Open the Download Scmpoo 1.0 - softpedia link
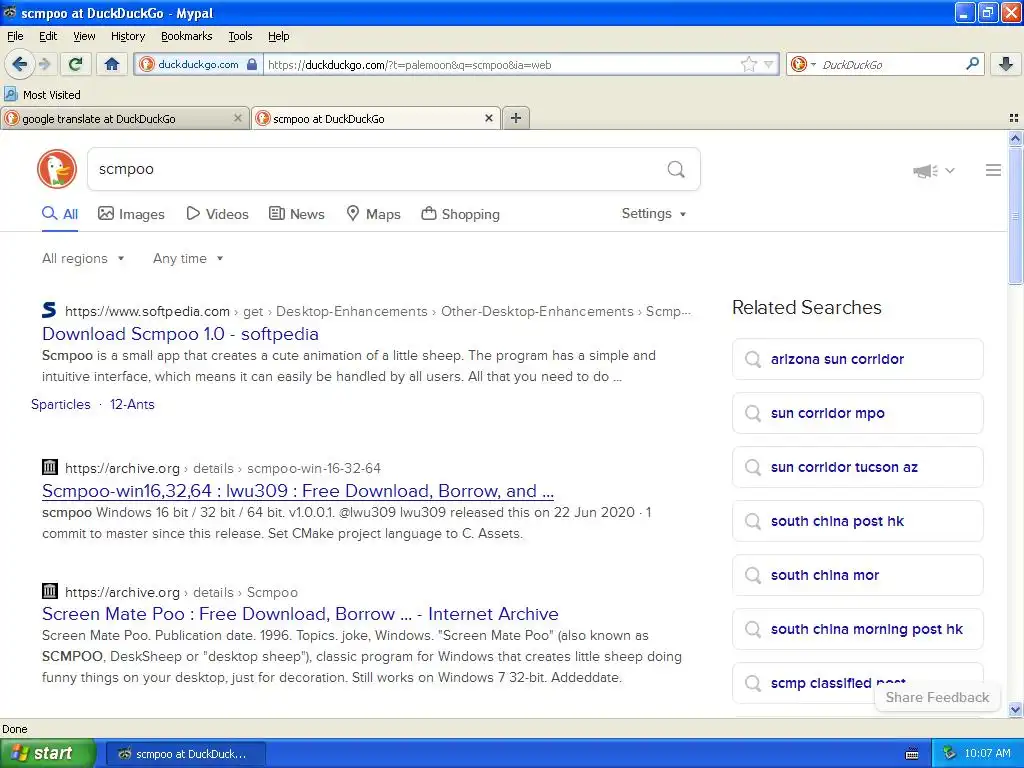This screenshot has height=768, width=1024. click(180, 334)
